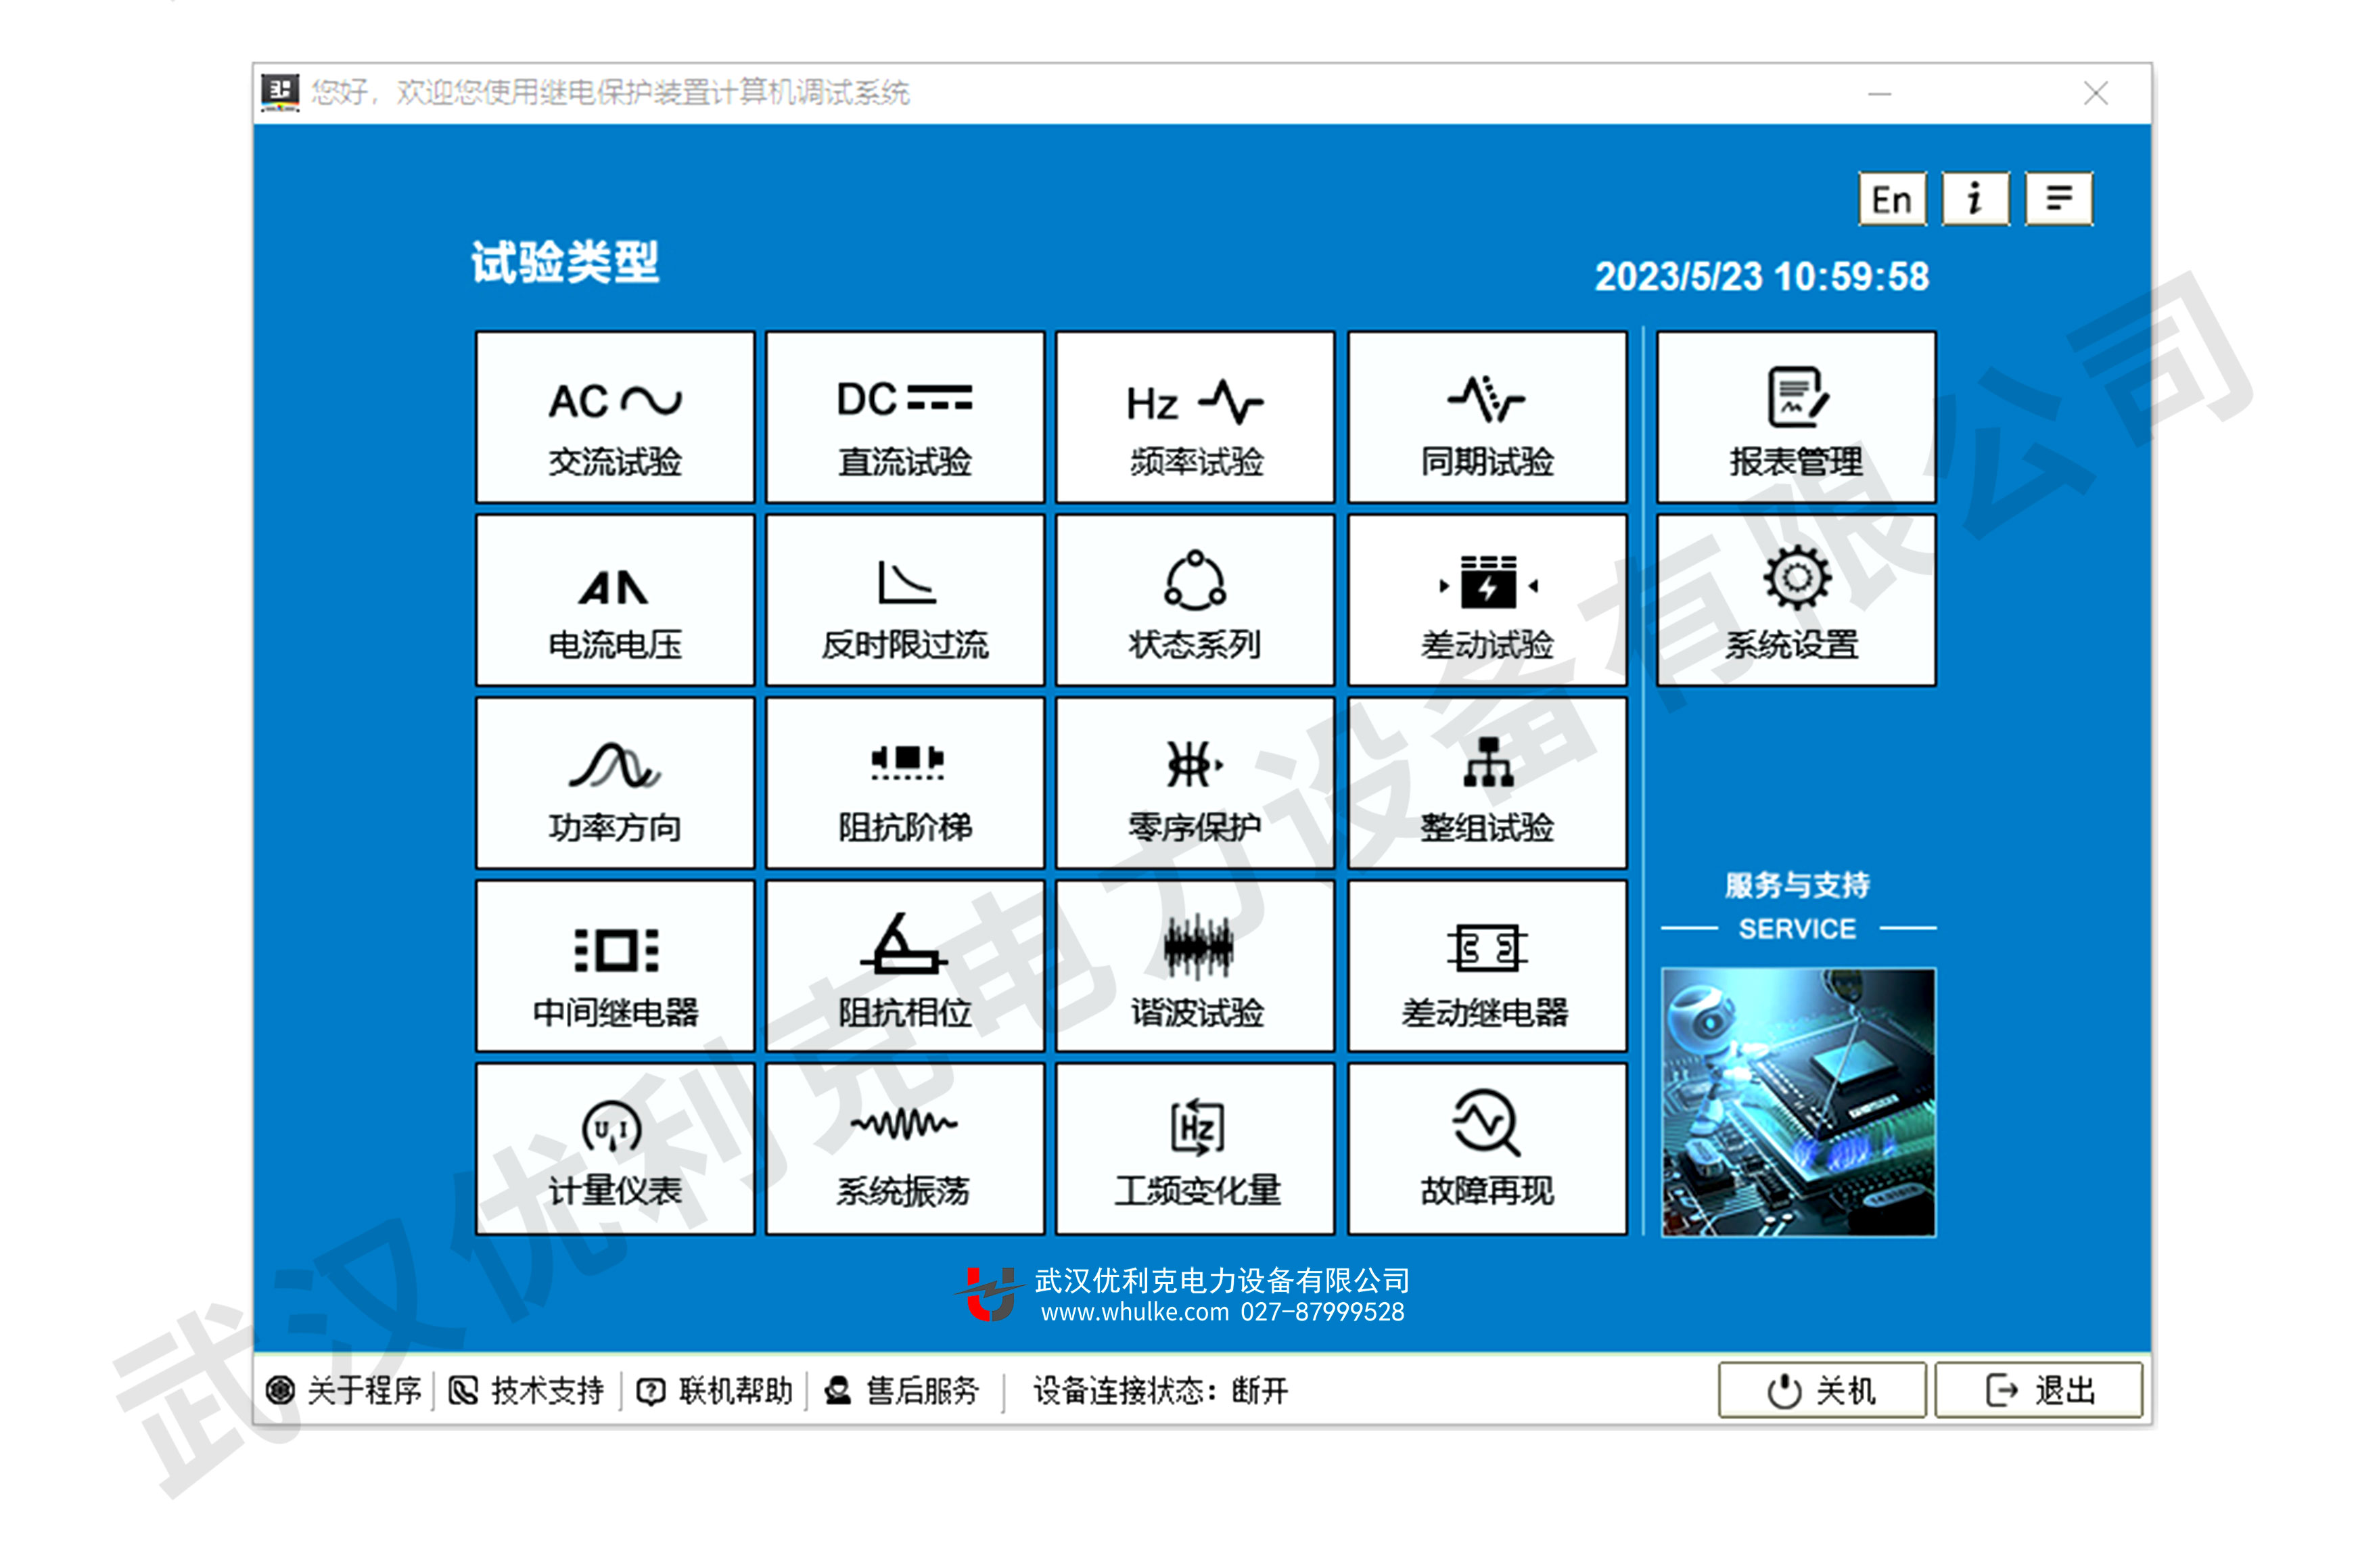Click the app icon in the title bar

(x=280, y=92)
